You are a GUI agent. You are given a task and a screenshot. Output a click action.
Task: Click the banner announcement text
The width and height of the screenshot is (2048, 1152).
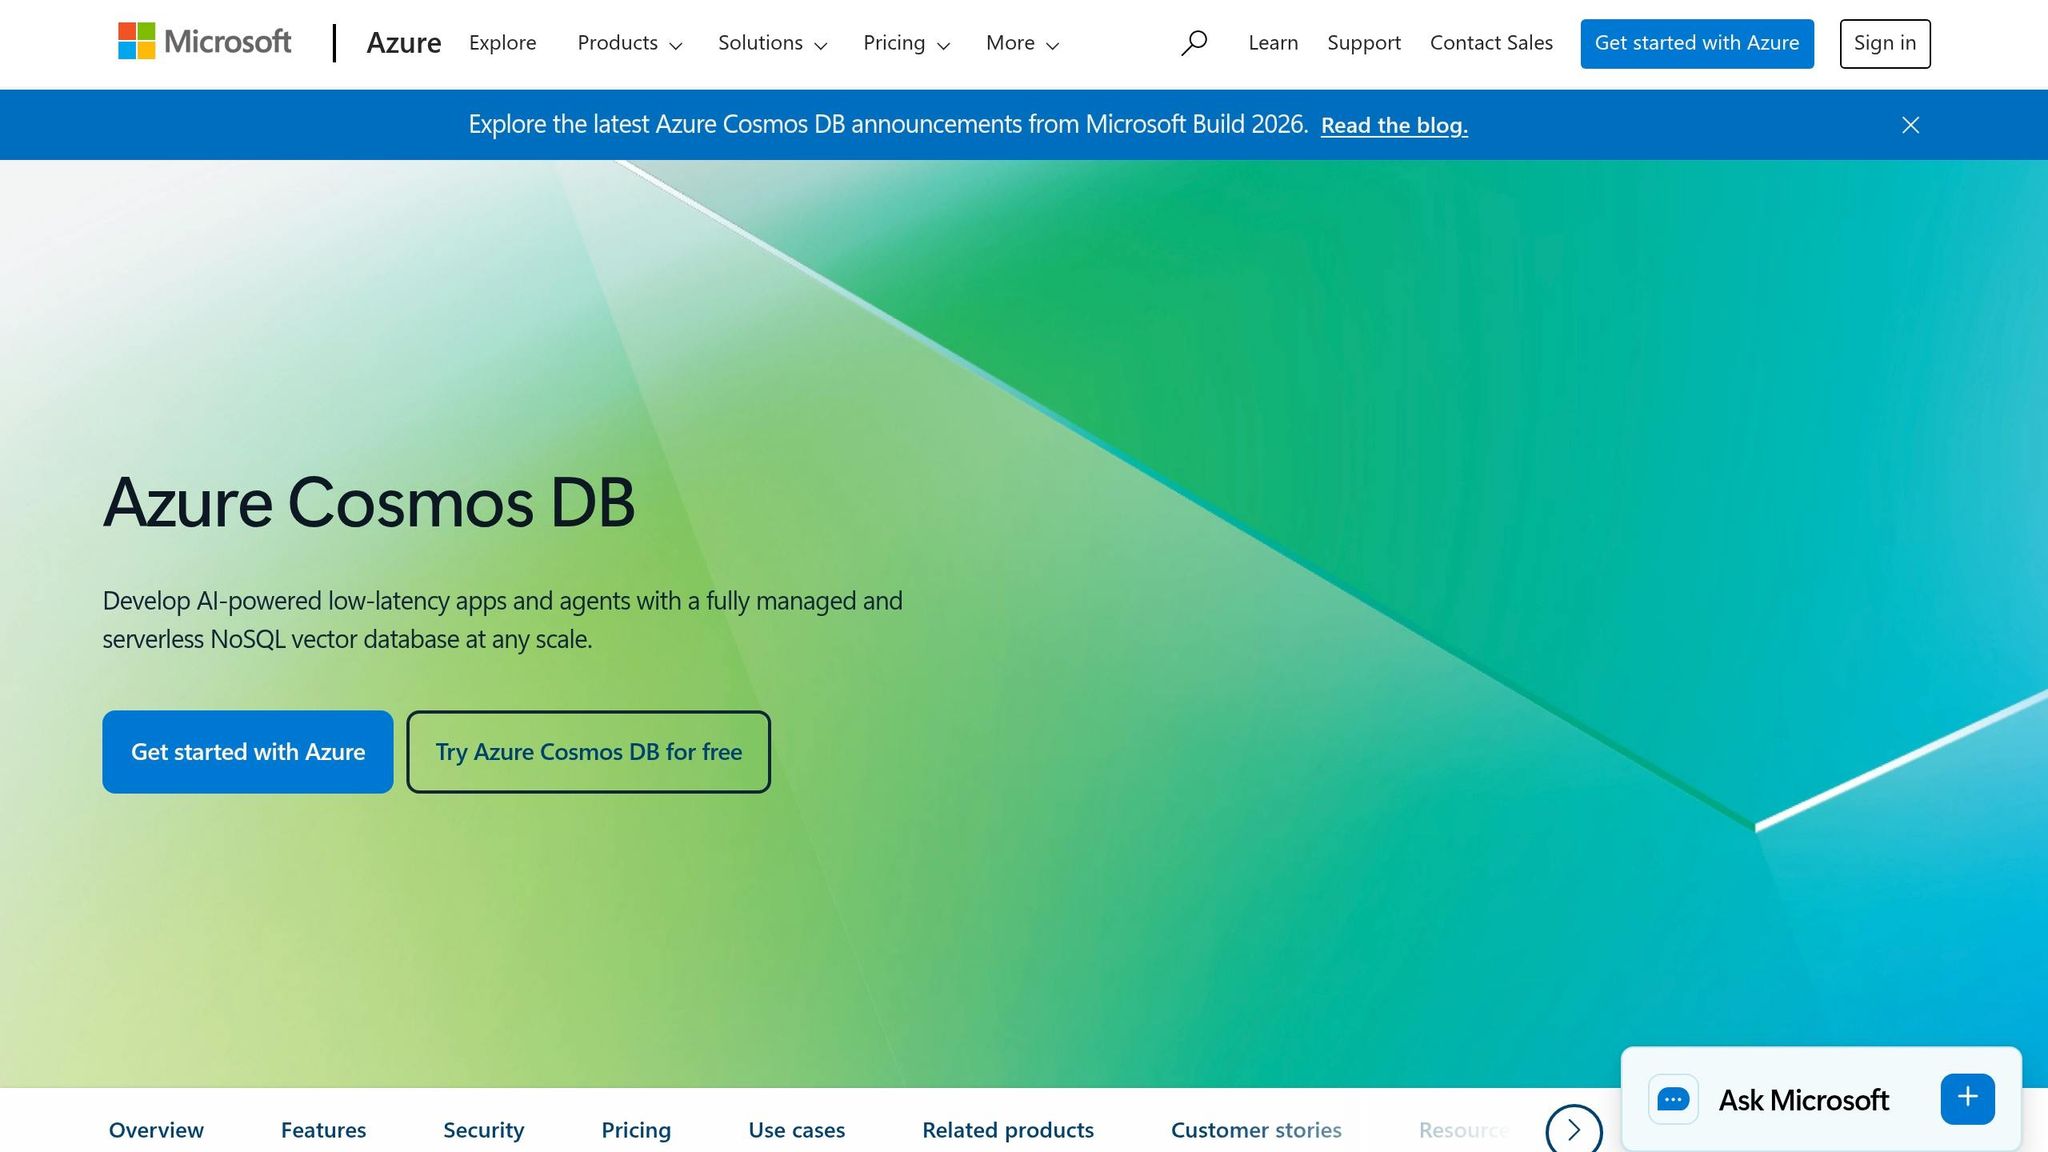click(x=888, y=124)
